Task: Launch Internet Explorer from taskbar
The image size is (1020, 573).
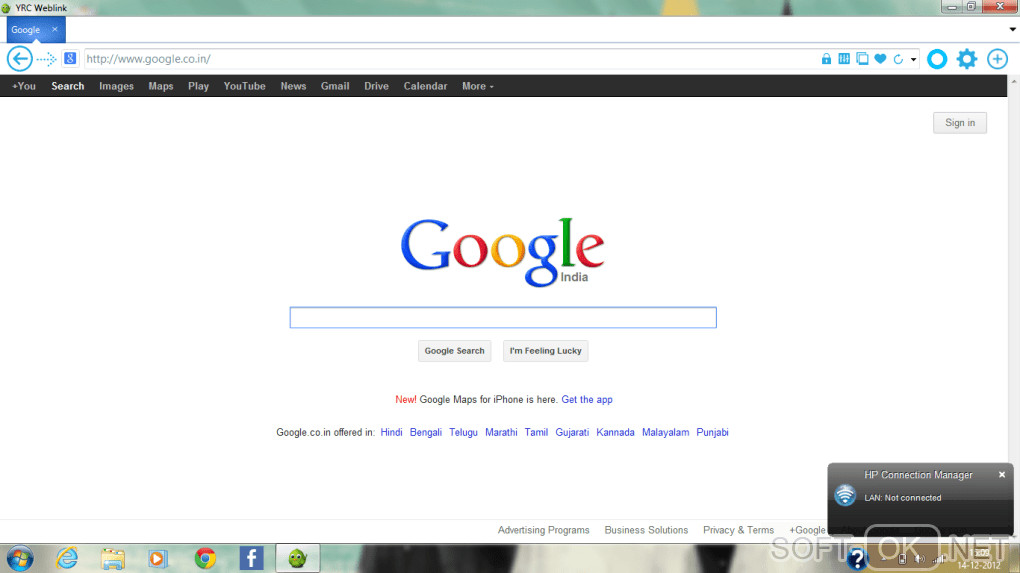Action: [x=67, y=558]
